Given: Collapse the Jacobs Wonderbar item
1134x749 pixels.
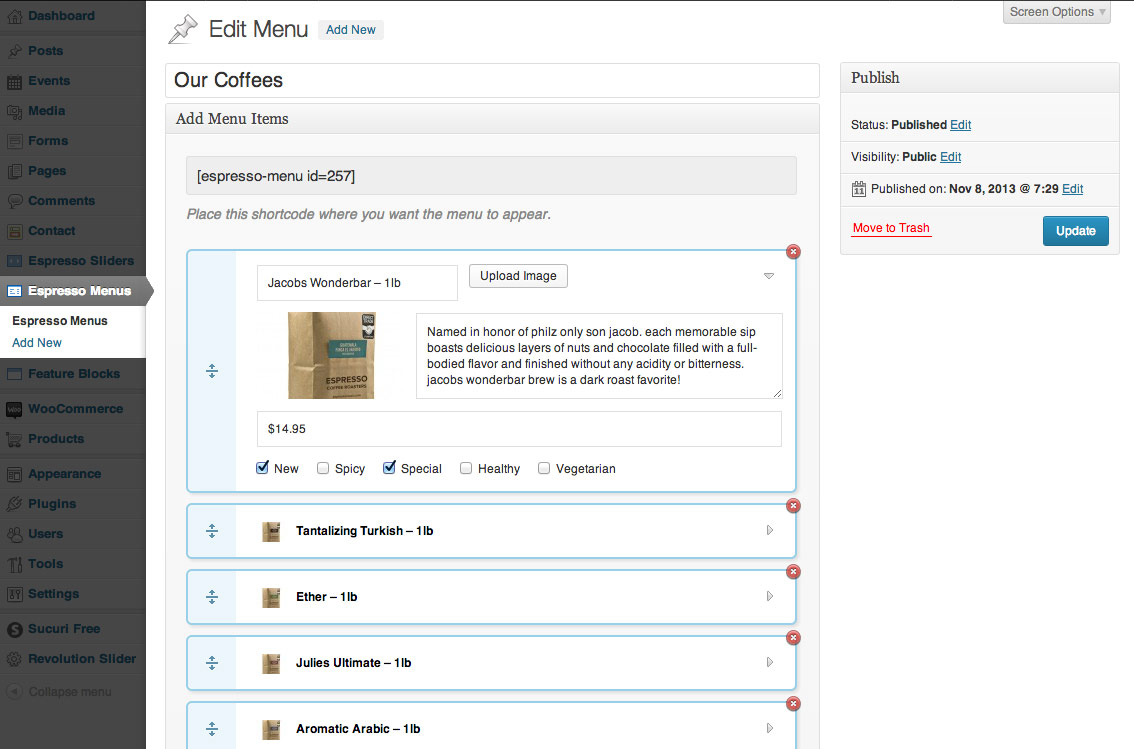Looking at the screenshot, I should coord(769,276).
